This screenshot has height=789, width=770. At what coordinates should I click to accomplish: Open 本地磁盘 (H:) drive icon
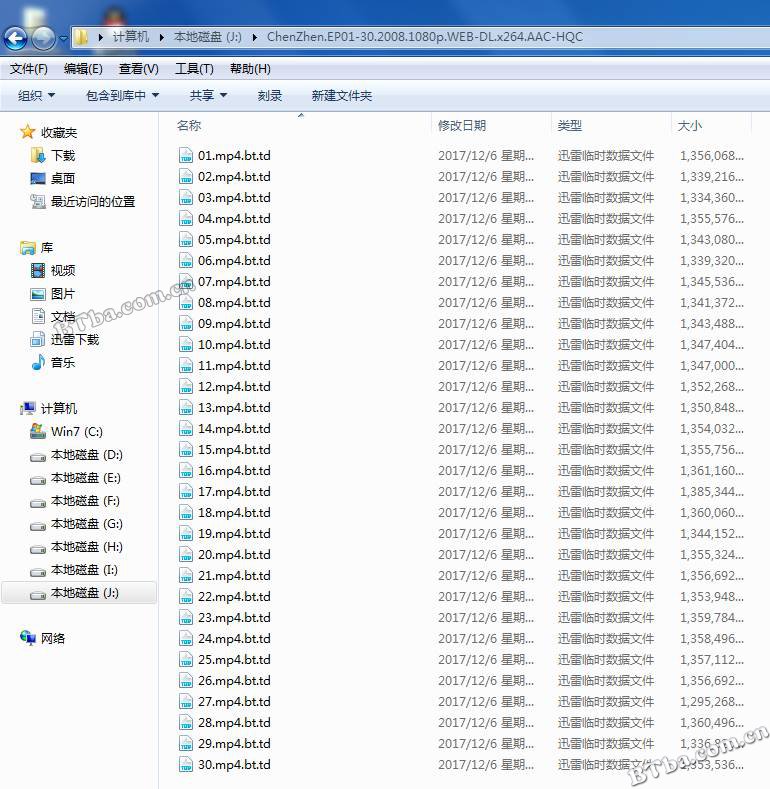pyautogui.click(x=38, y=549)
